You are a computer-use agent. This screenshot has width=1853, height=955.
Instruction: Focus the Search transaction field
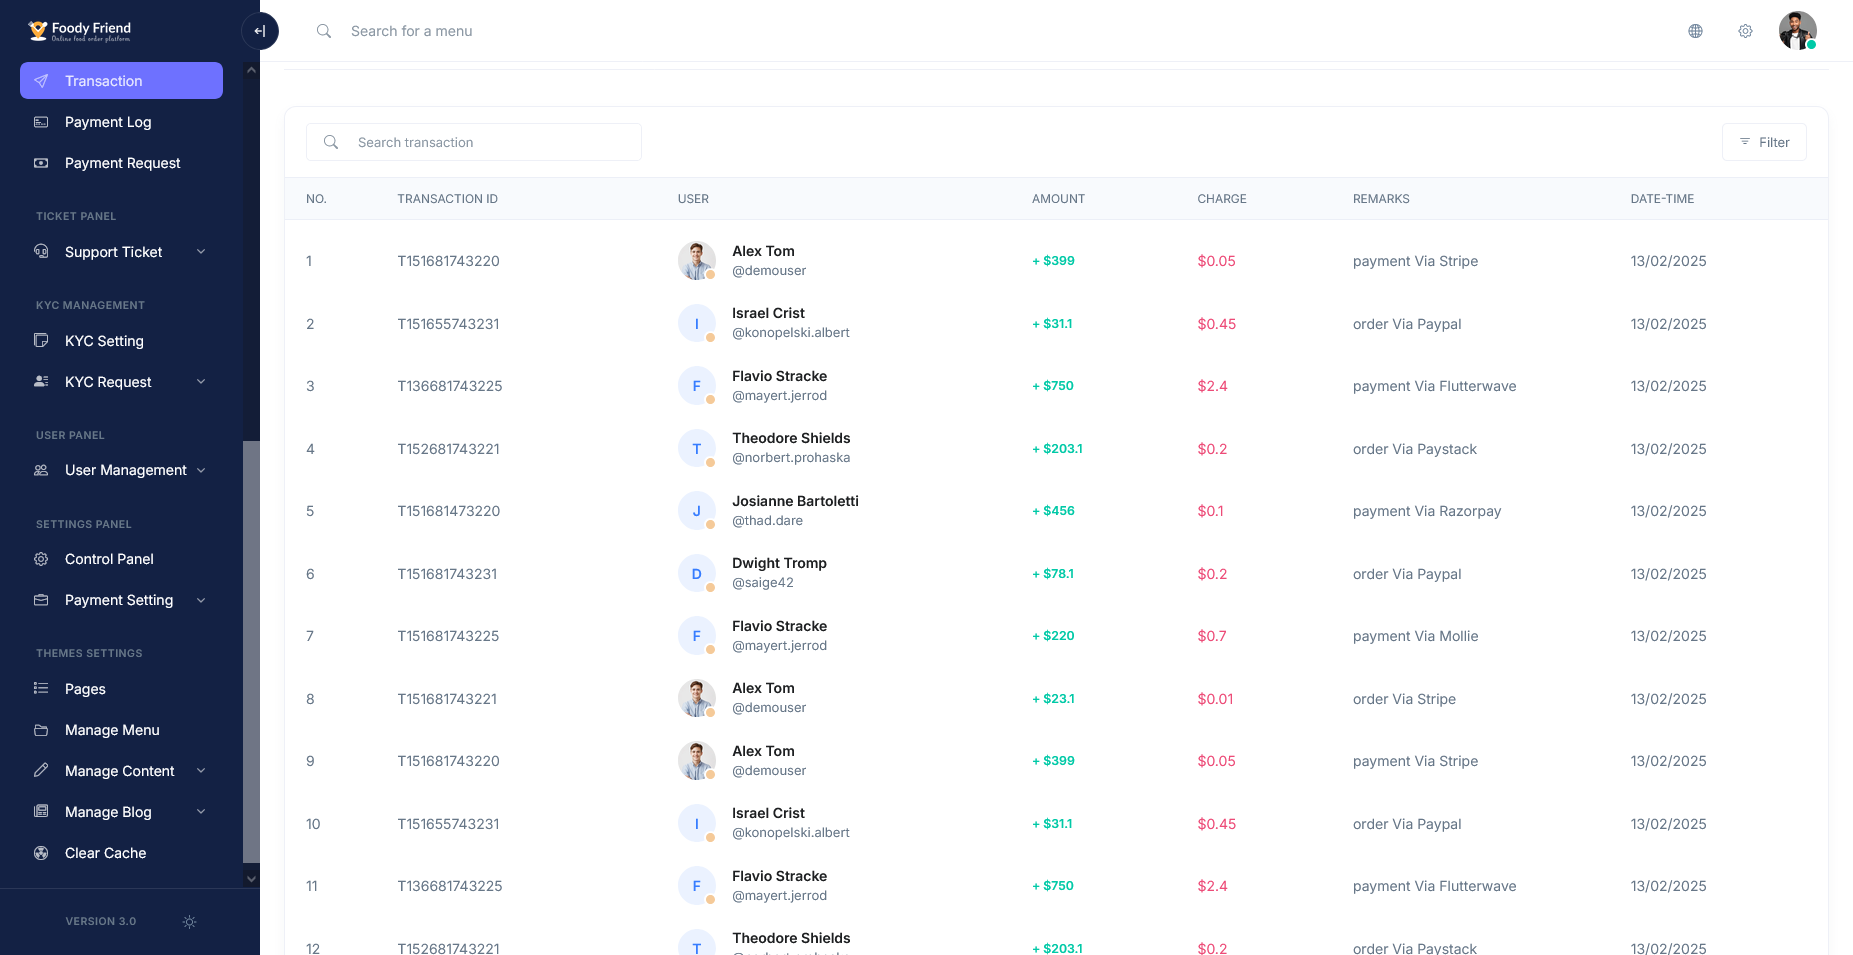click(474, 142)
